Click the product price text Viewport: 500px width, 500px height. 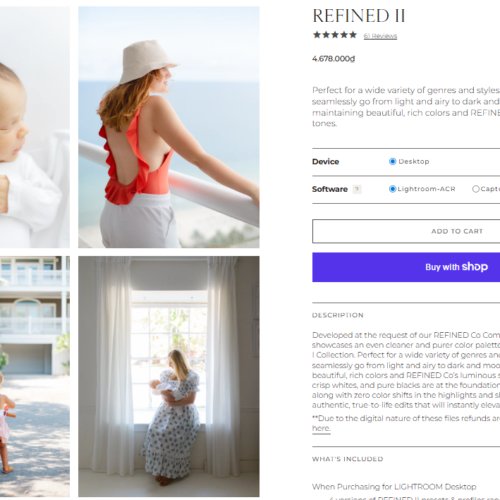point(334,59)
